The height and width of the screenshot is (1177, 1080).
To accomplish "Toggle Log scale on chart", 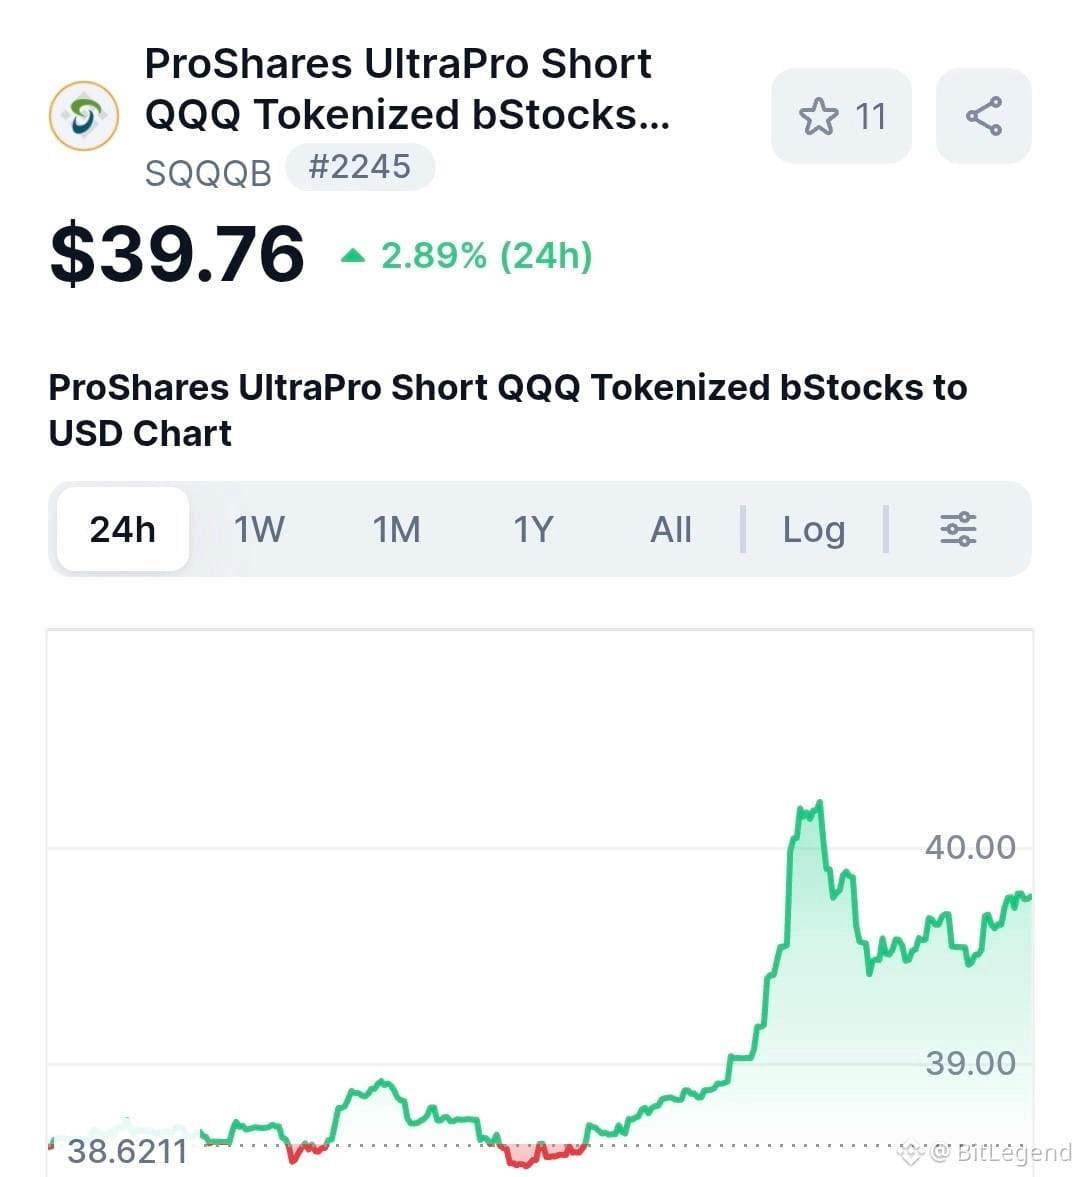I will (814, 529).
